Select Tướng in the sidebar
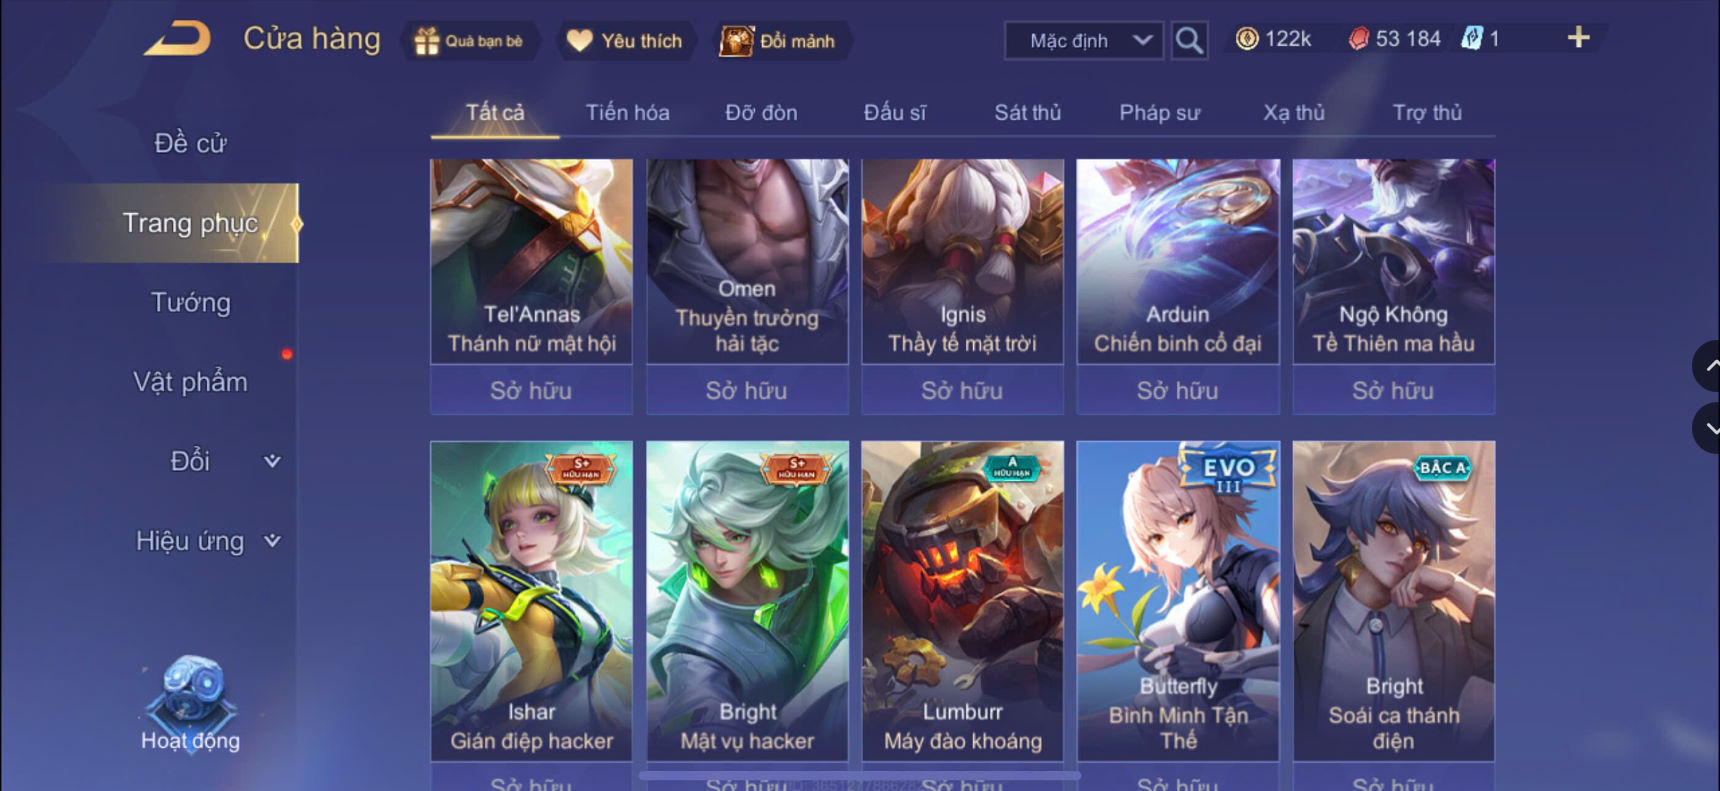 [x=190, y=302]
